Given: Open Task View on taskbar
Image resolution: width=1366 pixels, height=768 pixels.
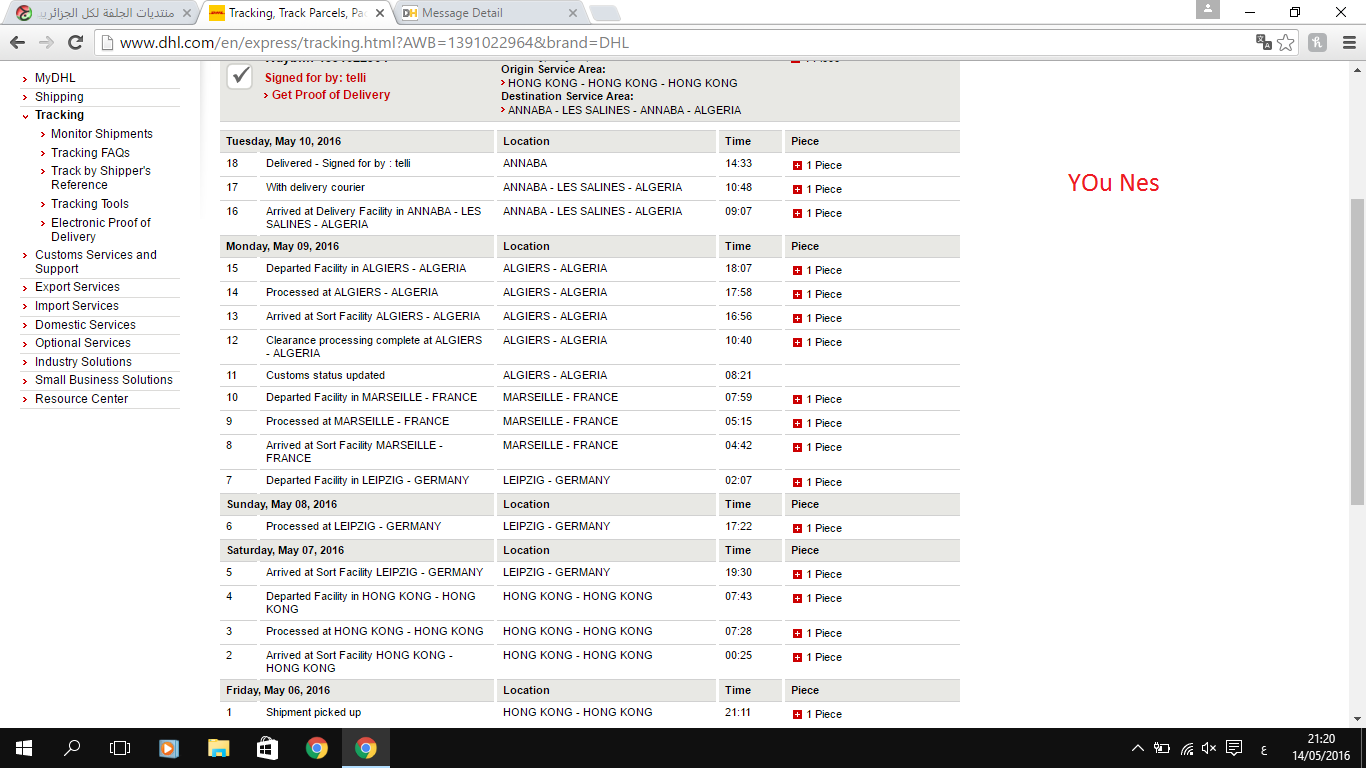Looking at the screenshot, I should tap(120, 748).
